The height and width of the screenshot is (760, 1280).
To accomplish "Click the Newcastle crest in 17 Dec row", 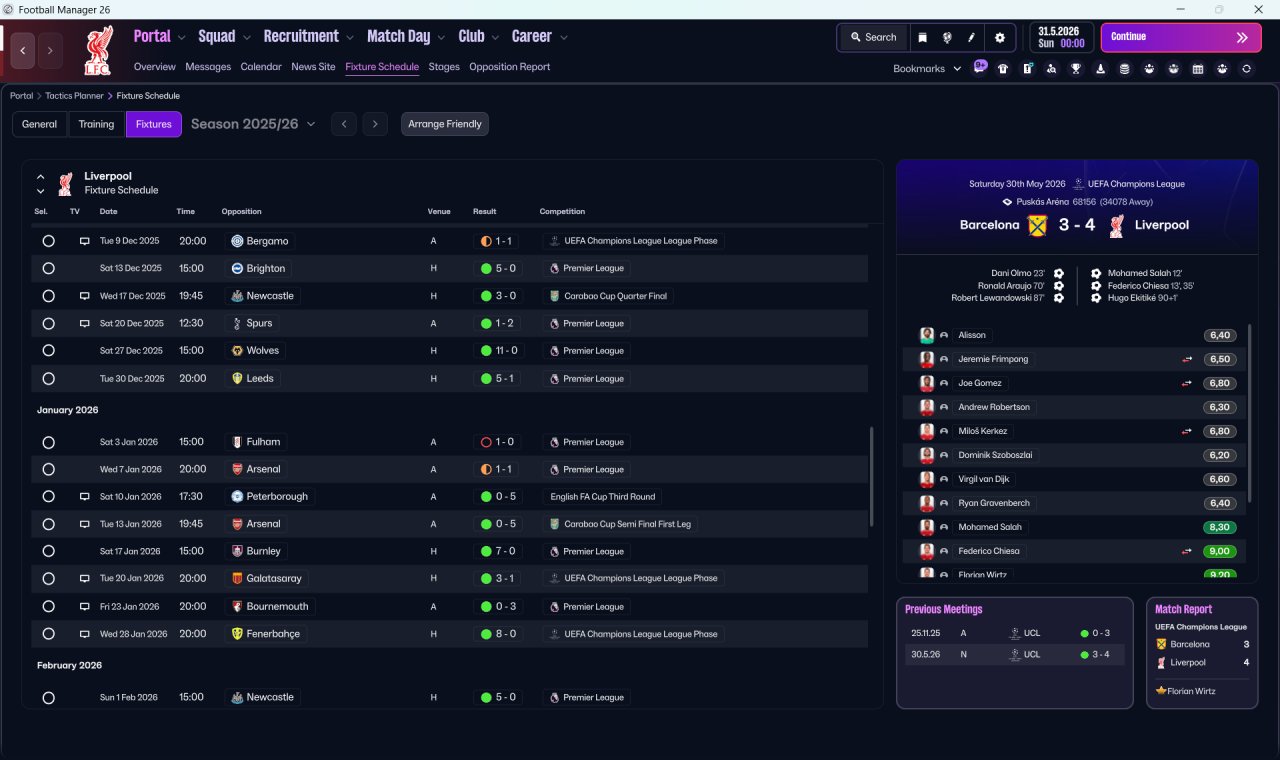I will 237,296.
